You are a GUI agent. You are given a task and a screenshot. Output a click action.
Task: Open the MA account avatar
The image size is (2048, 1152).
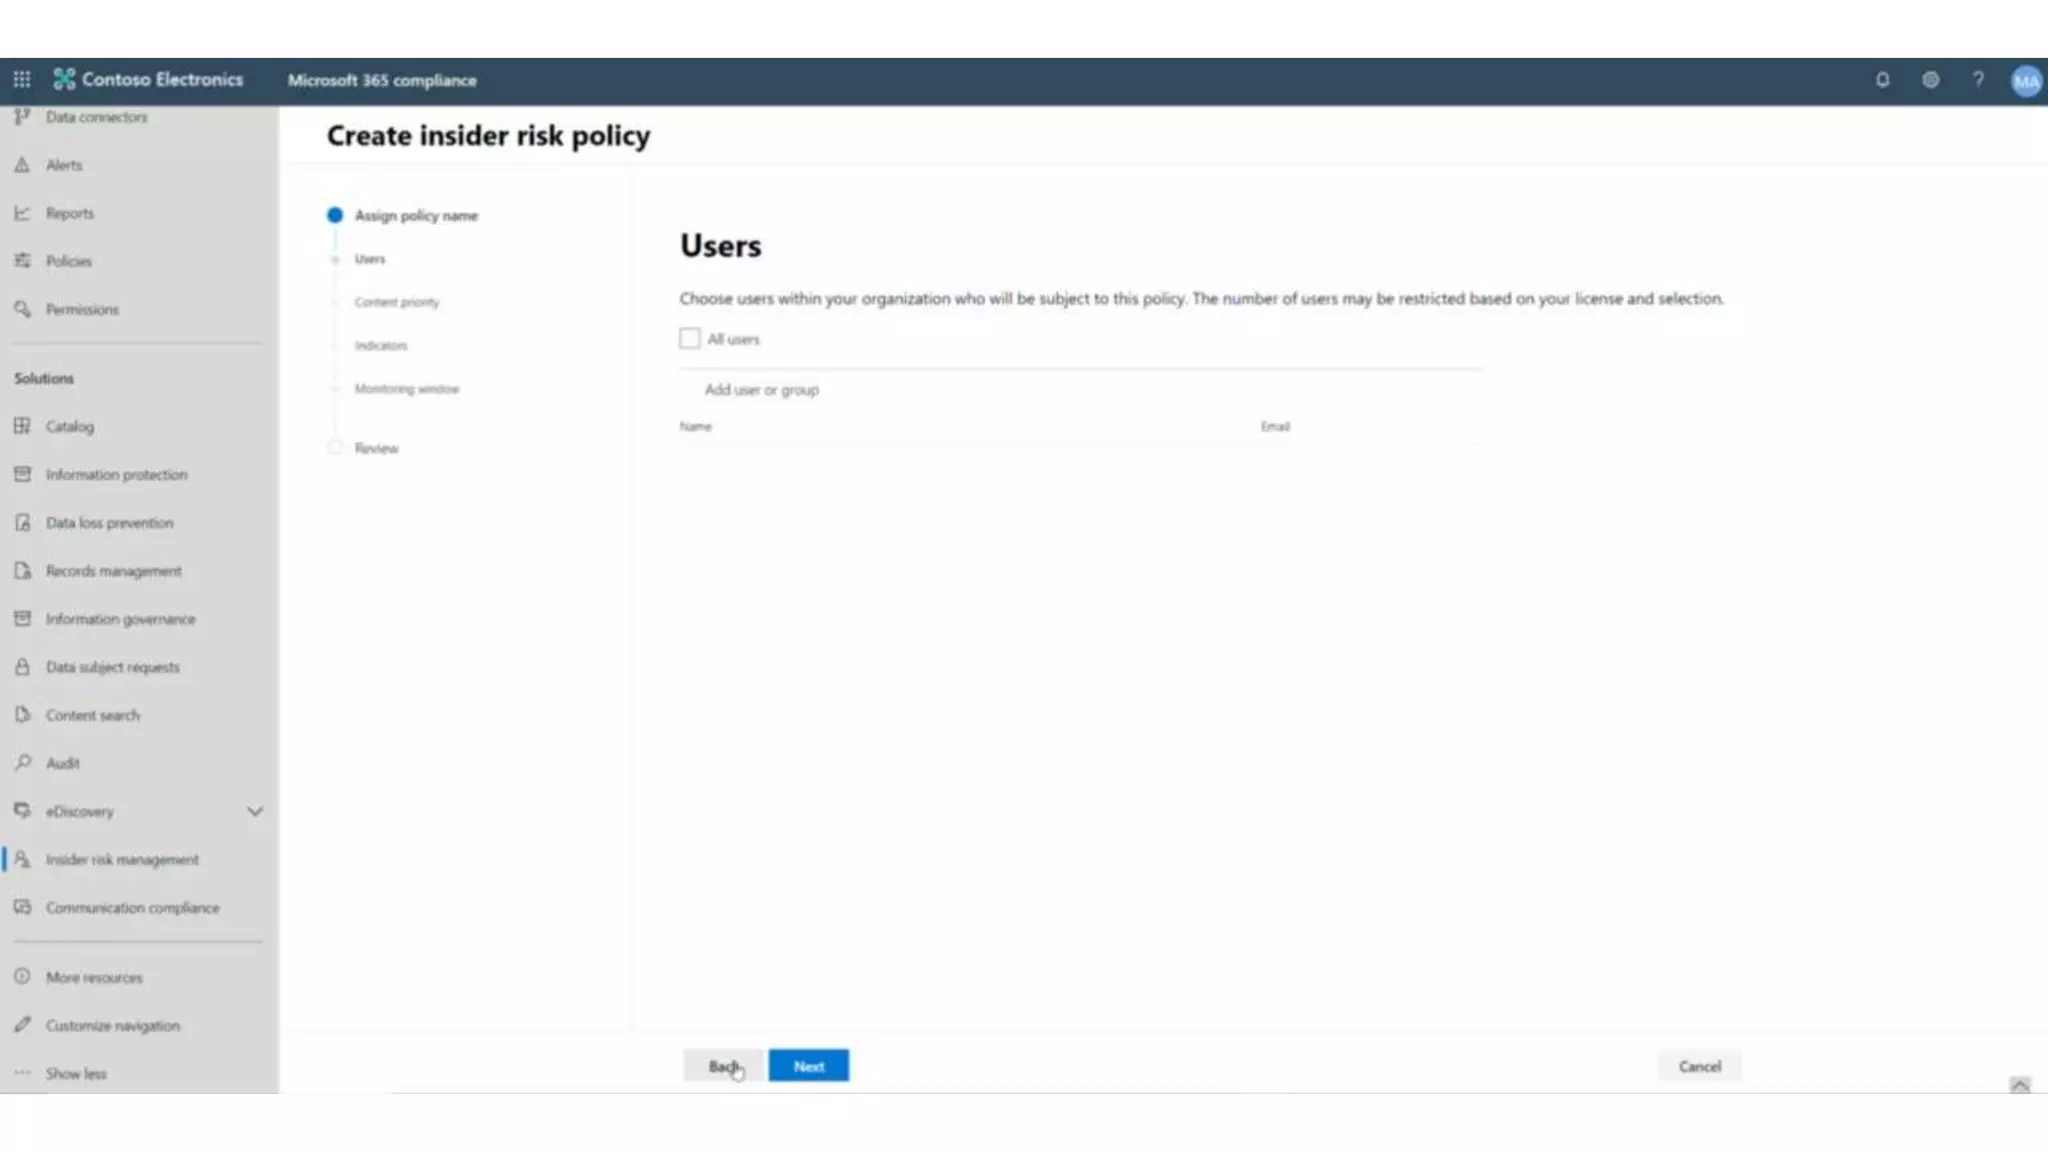[x=2026, y=81]
